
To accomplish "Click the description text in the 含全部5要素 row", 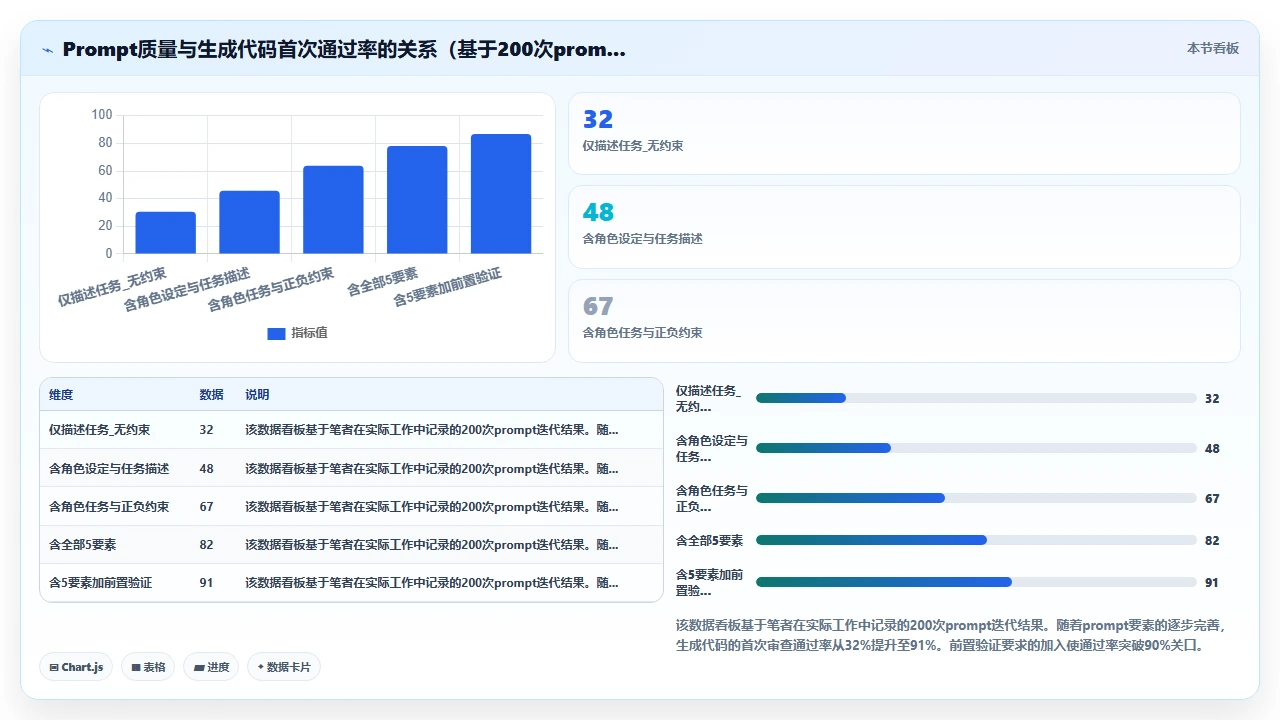I will point(432,544).
